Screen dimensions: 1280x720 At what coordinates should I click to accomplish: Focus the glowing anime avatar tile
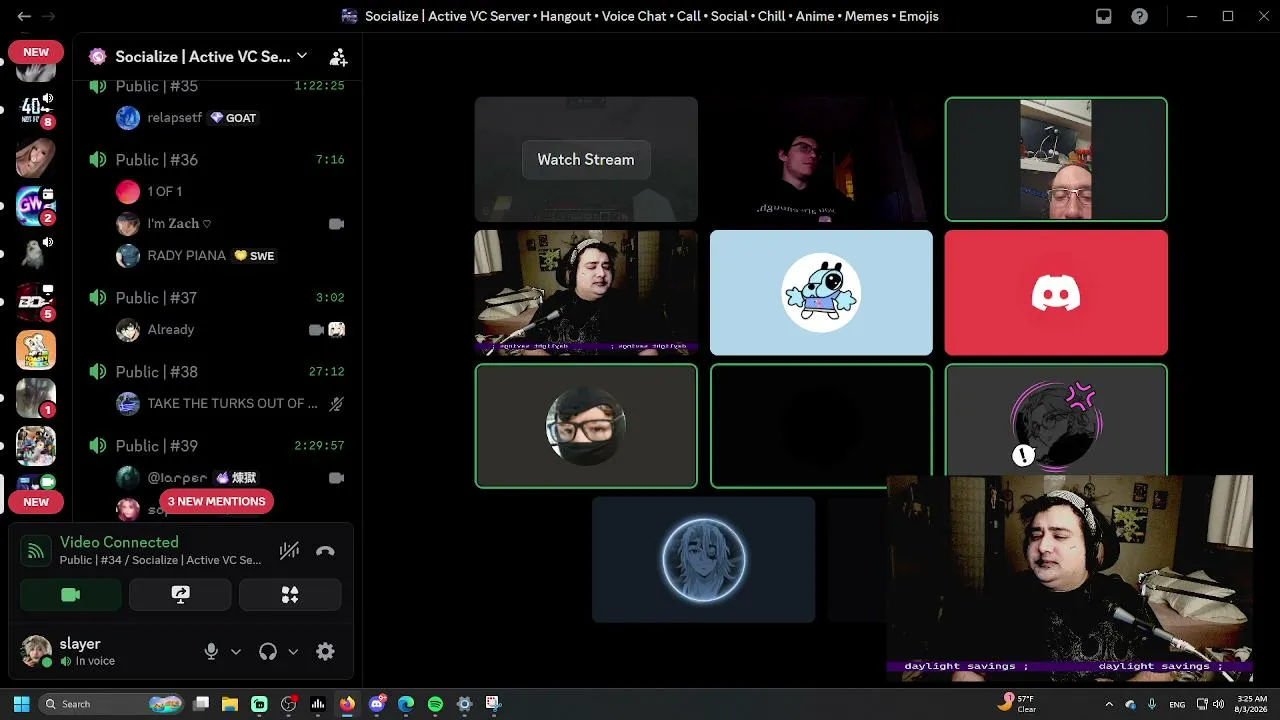[704, 560]
